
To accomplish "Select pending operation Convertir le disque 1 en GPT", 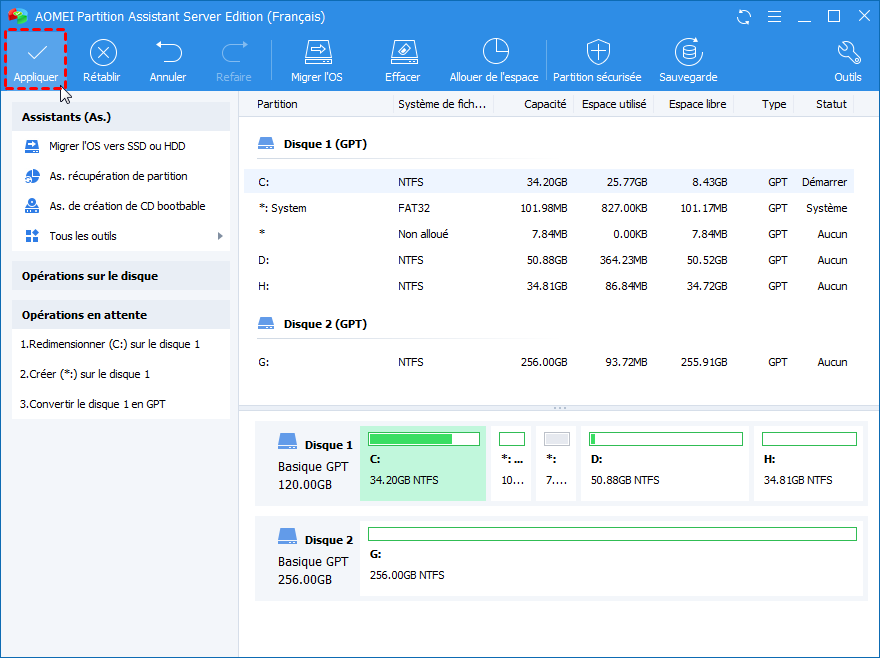I will 93,404.
